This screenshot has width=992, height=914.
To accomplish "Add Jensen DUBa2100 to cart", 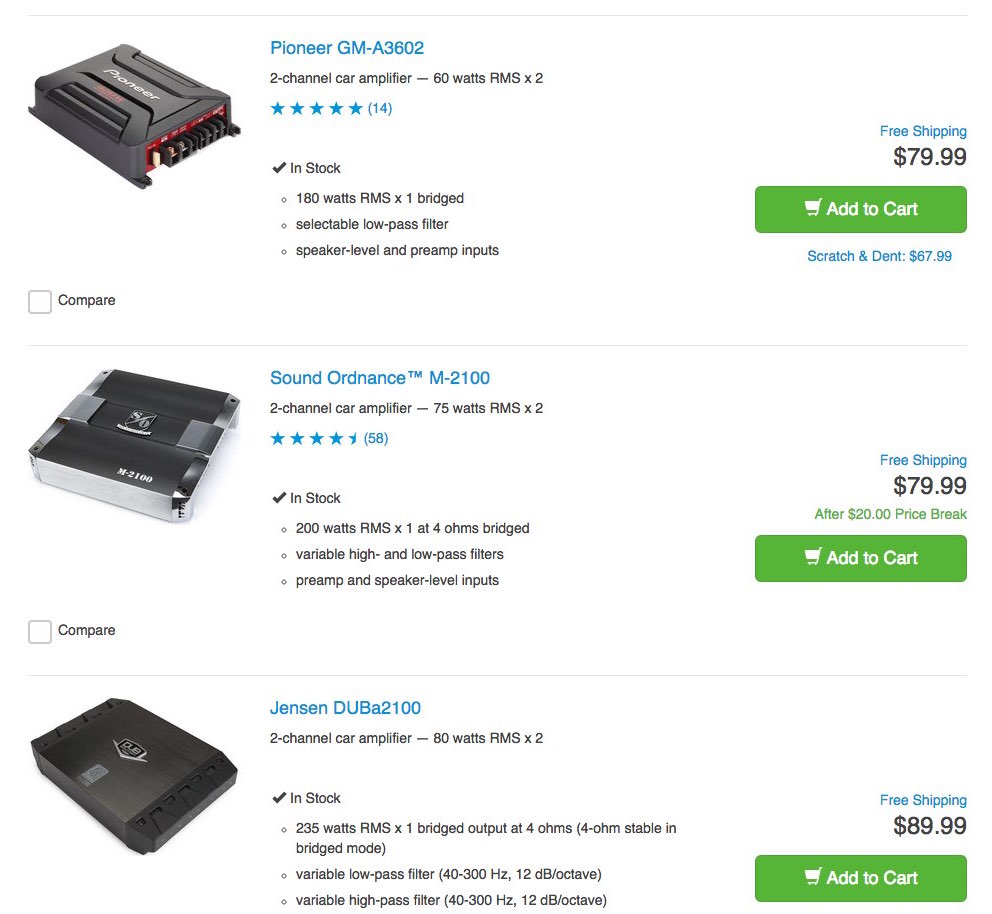I will pyautogui.click(x=860, y=878).
